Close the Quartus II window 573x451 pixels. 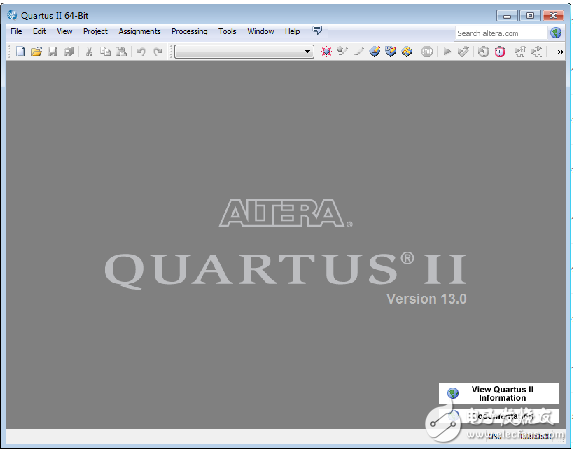coord(553,16)
